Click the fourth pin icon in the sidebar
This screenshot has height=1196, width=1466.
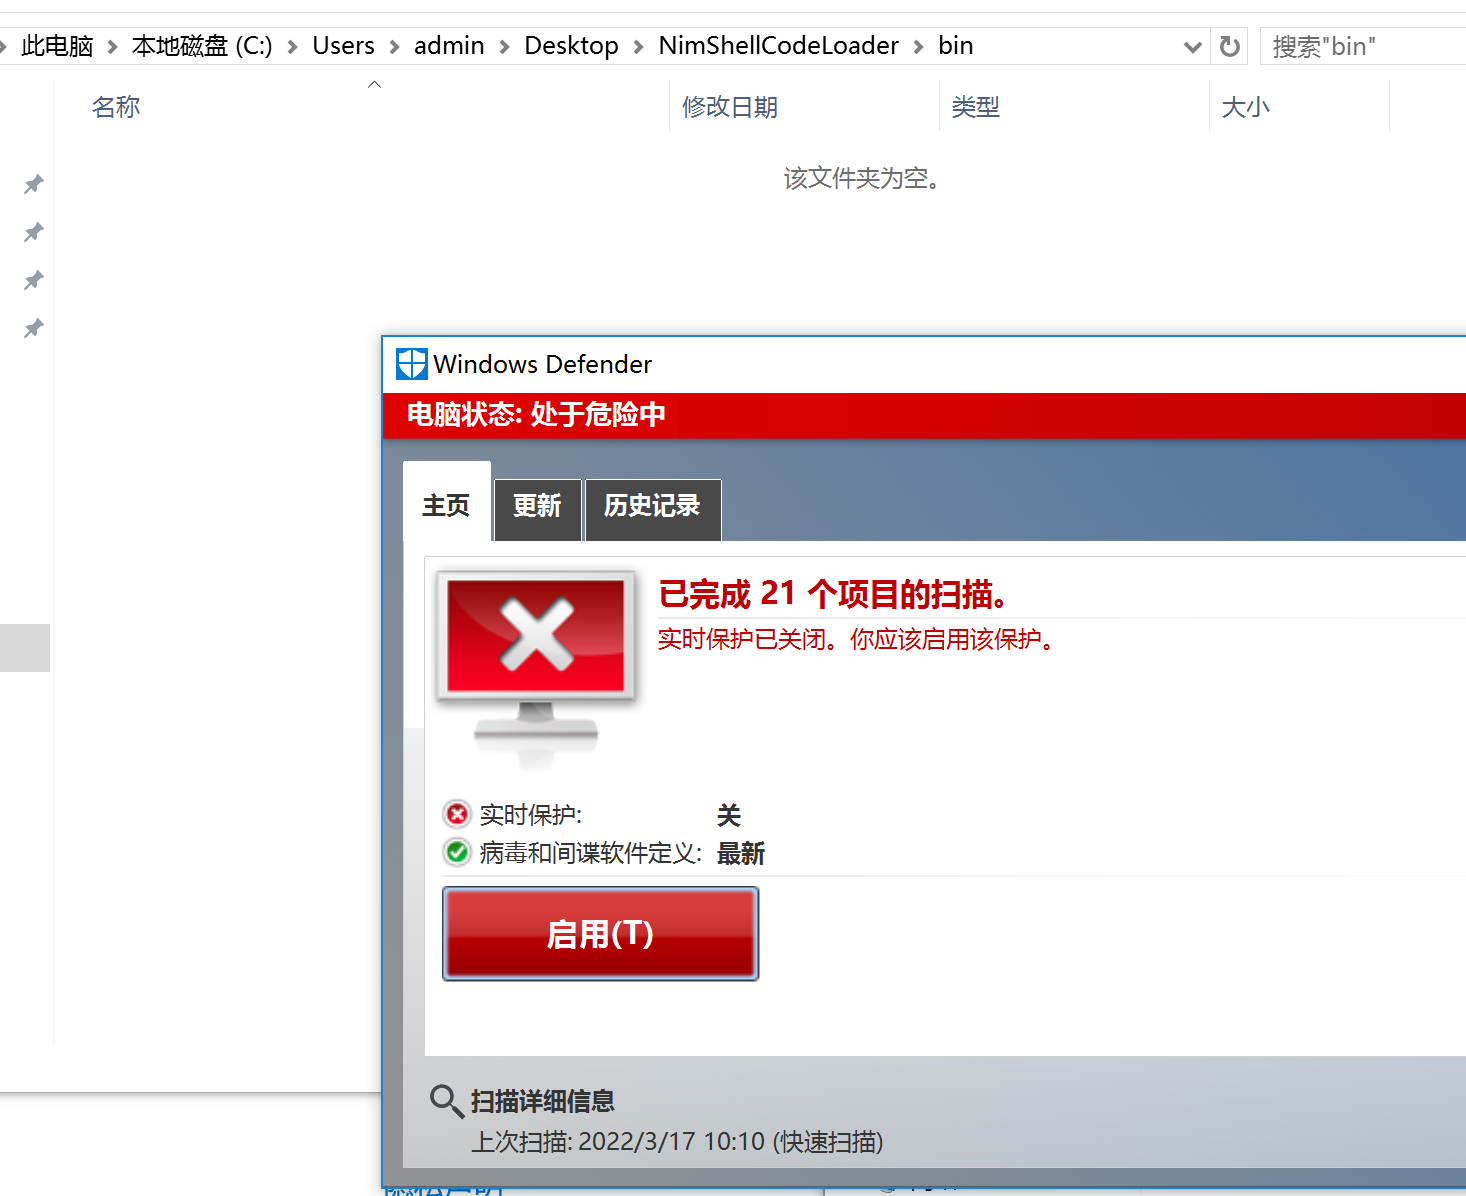tap(34, 328)
